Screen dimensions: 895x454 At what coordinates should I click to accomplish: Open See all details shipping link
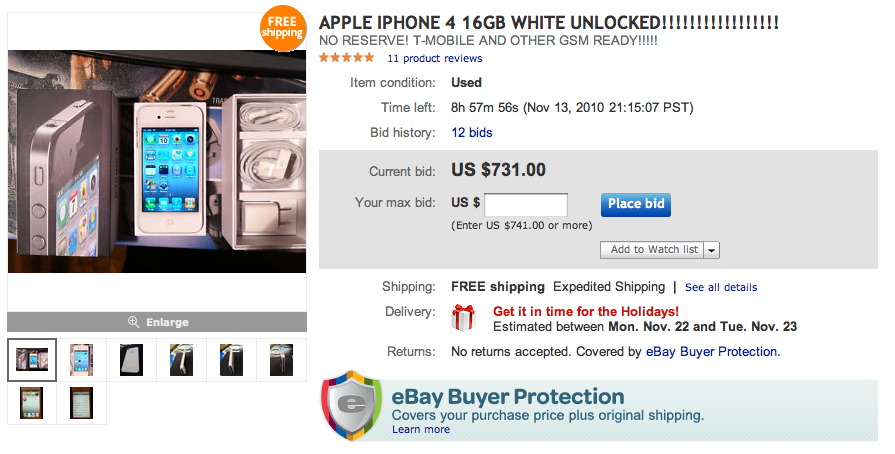tap(721, 287)
